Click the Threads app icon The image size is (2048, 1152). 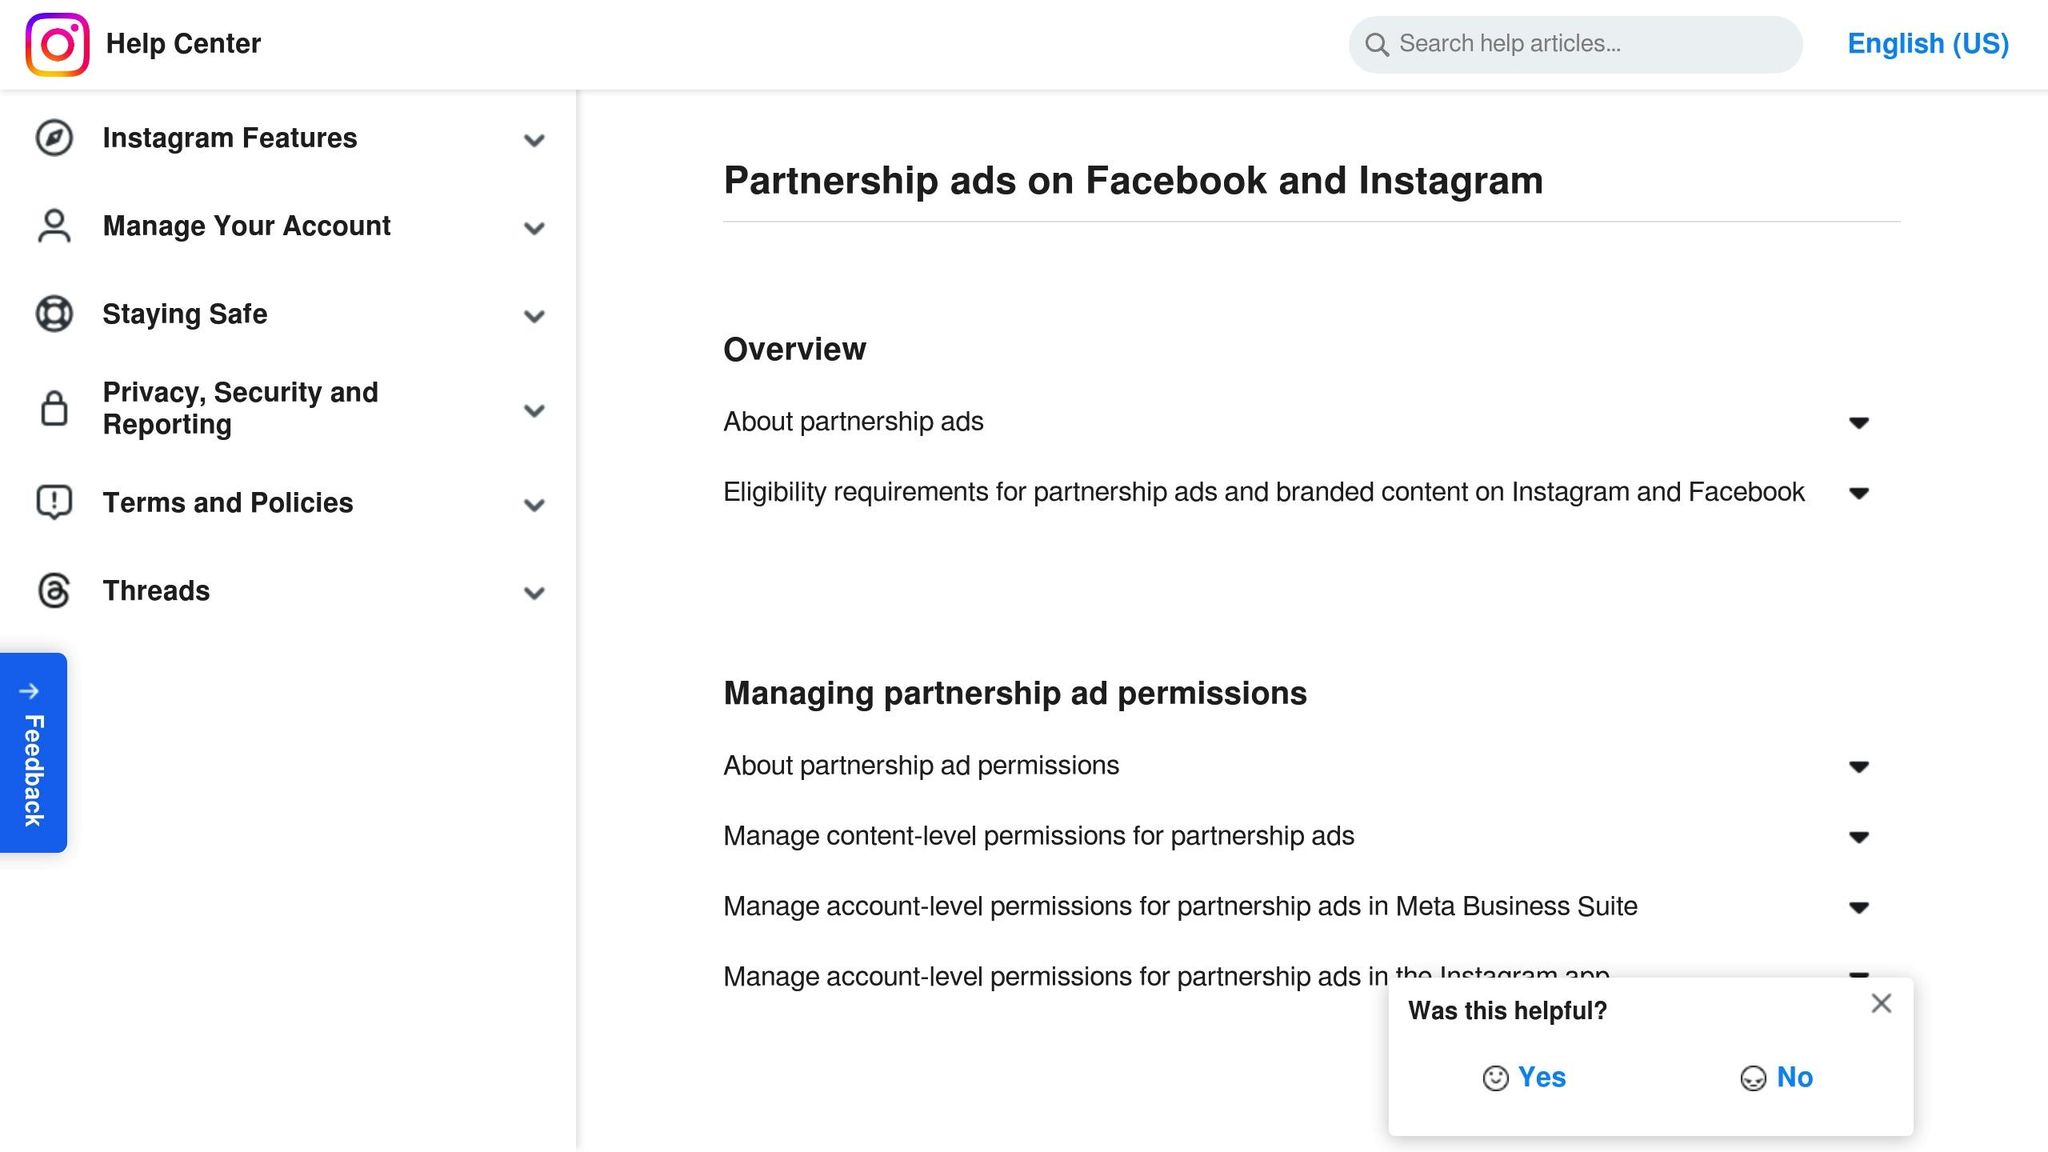tap(53, 591)
